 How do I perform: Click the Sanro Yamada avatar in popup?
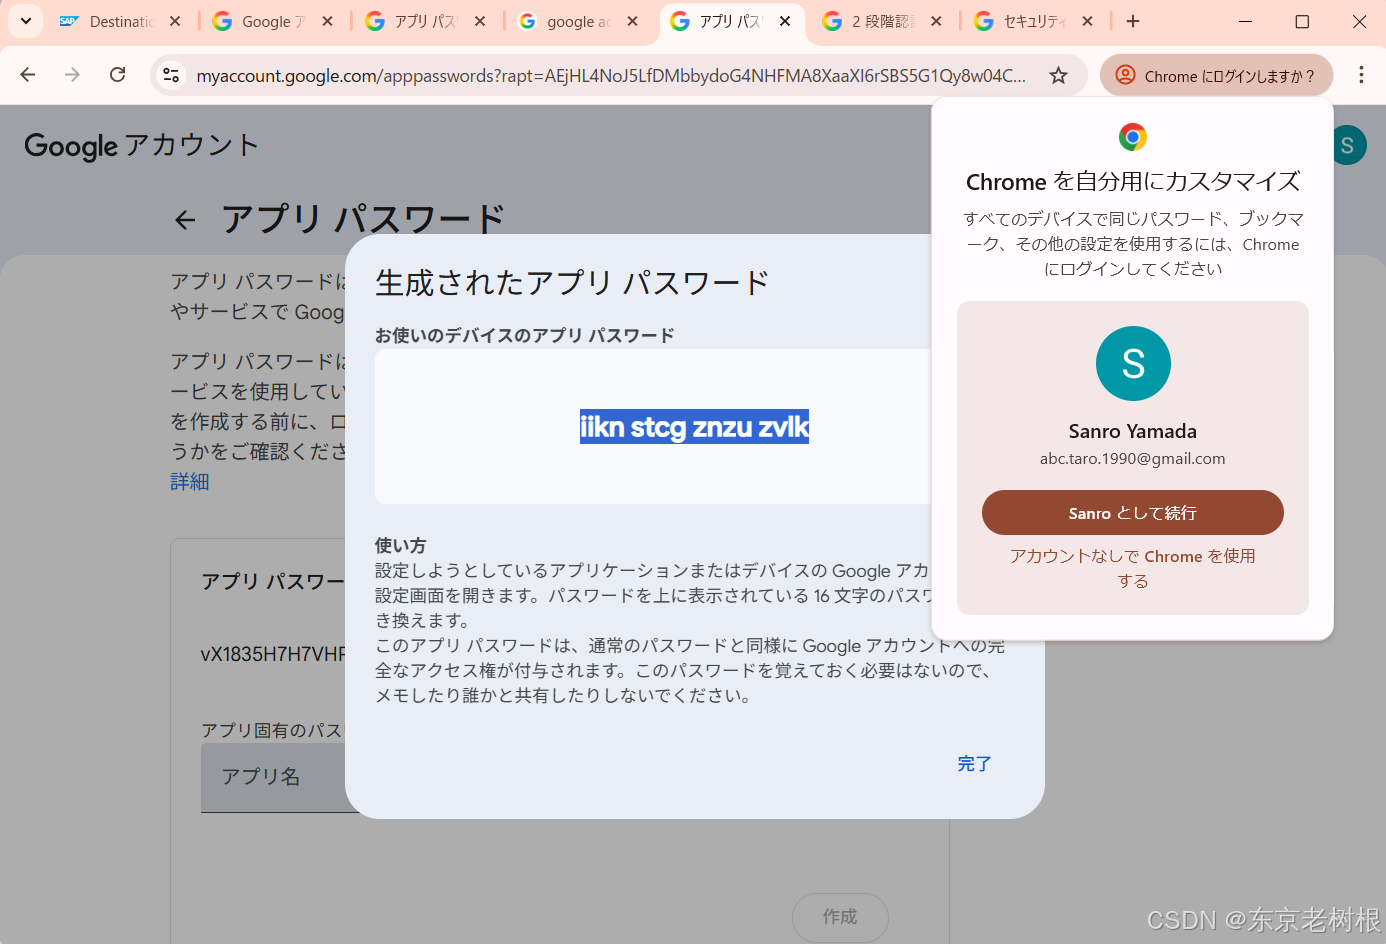[x=1133, y=363]
